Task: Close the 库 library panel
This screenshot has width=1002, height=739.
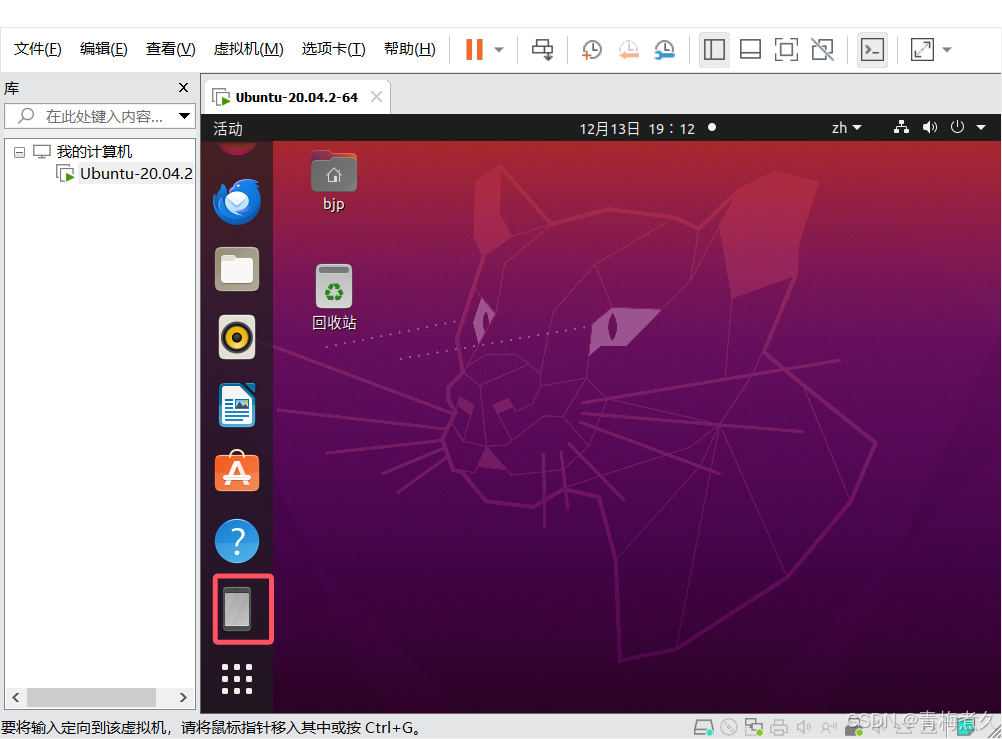Action: 183,88
